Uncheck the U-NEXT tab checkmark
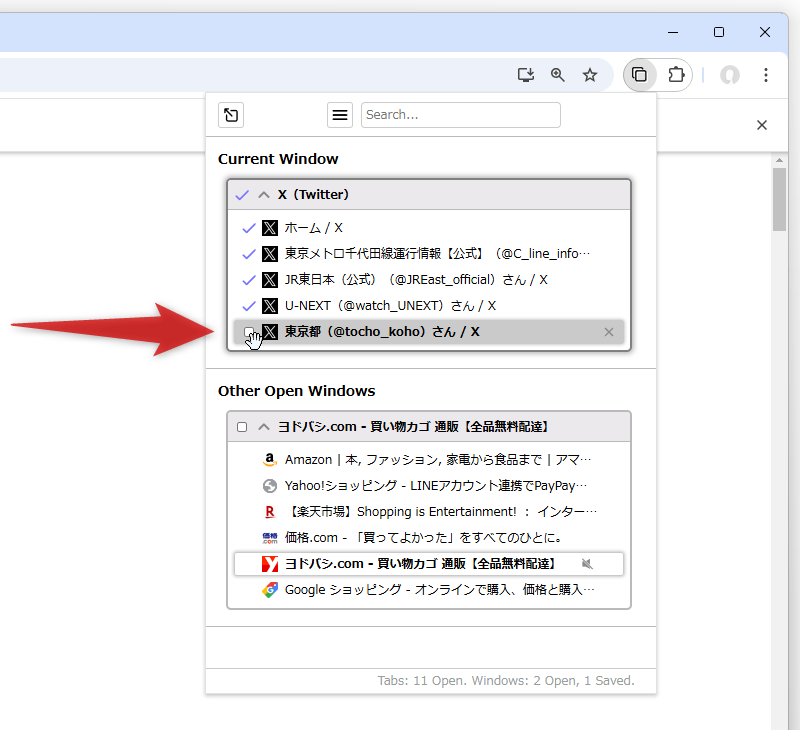Screen dimensions: 800x730 pyautogui.click(x=248, y=306)
